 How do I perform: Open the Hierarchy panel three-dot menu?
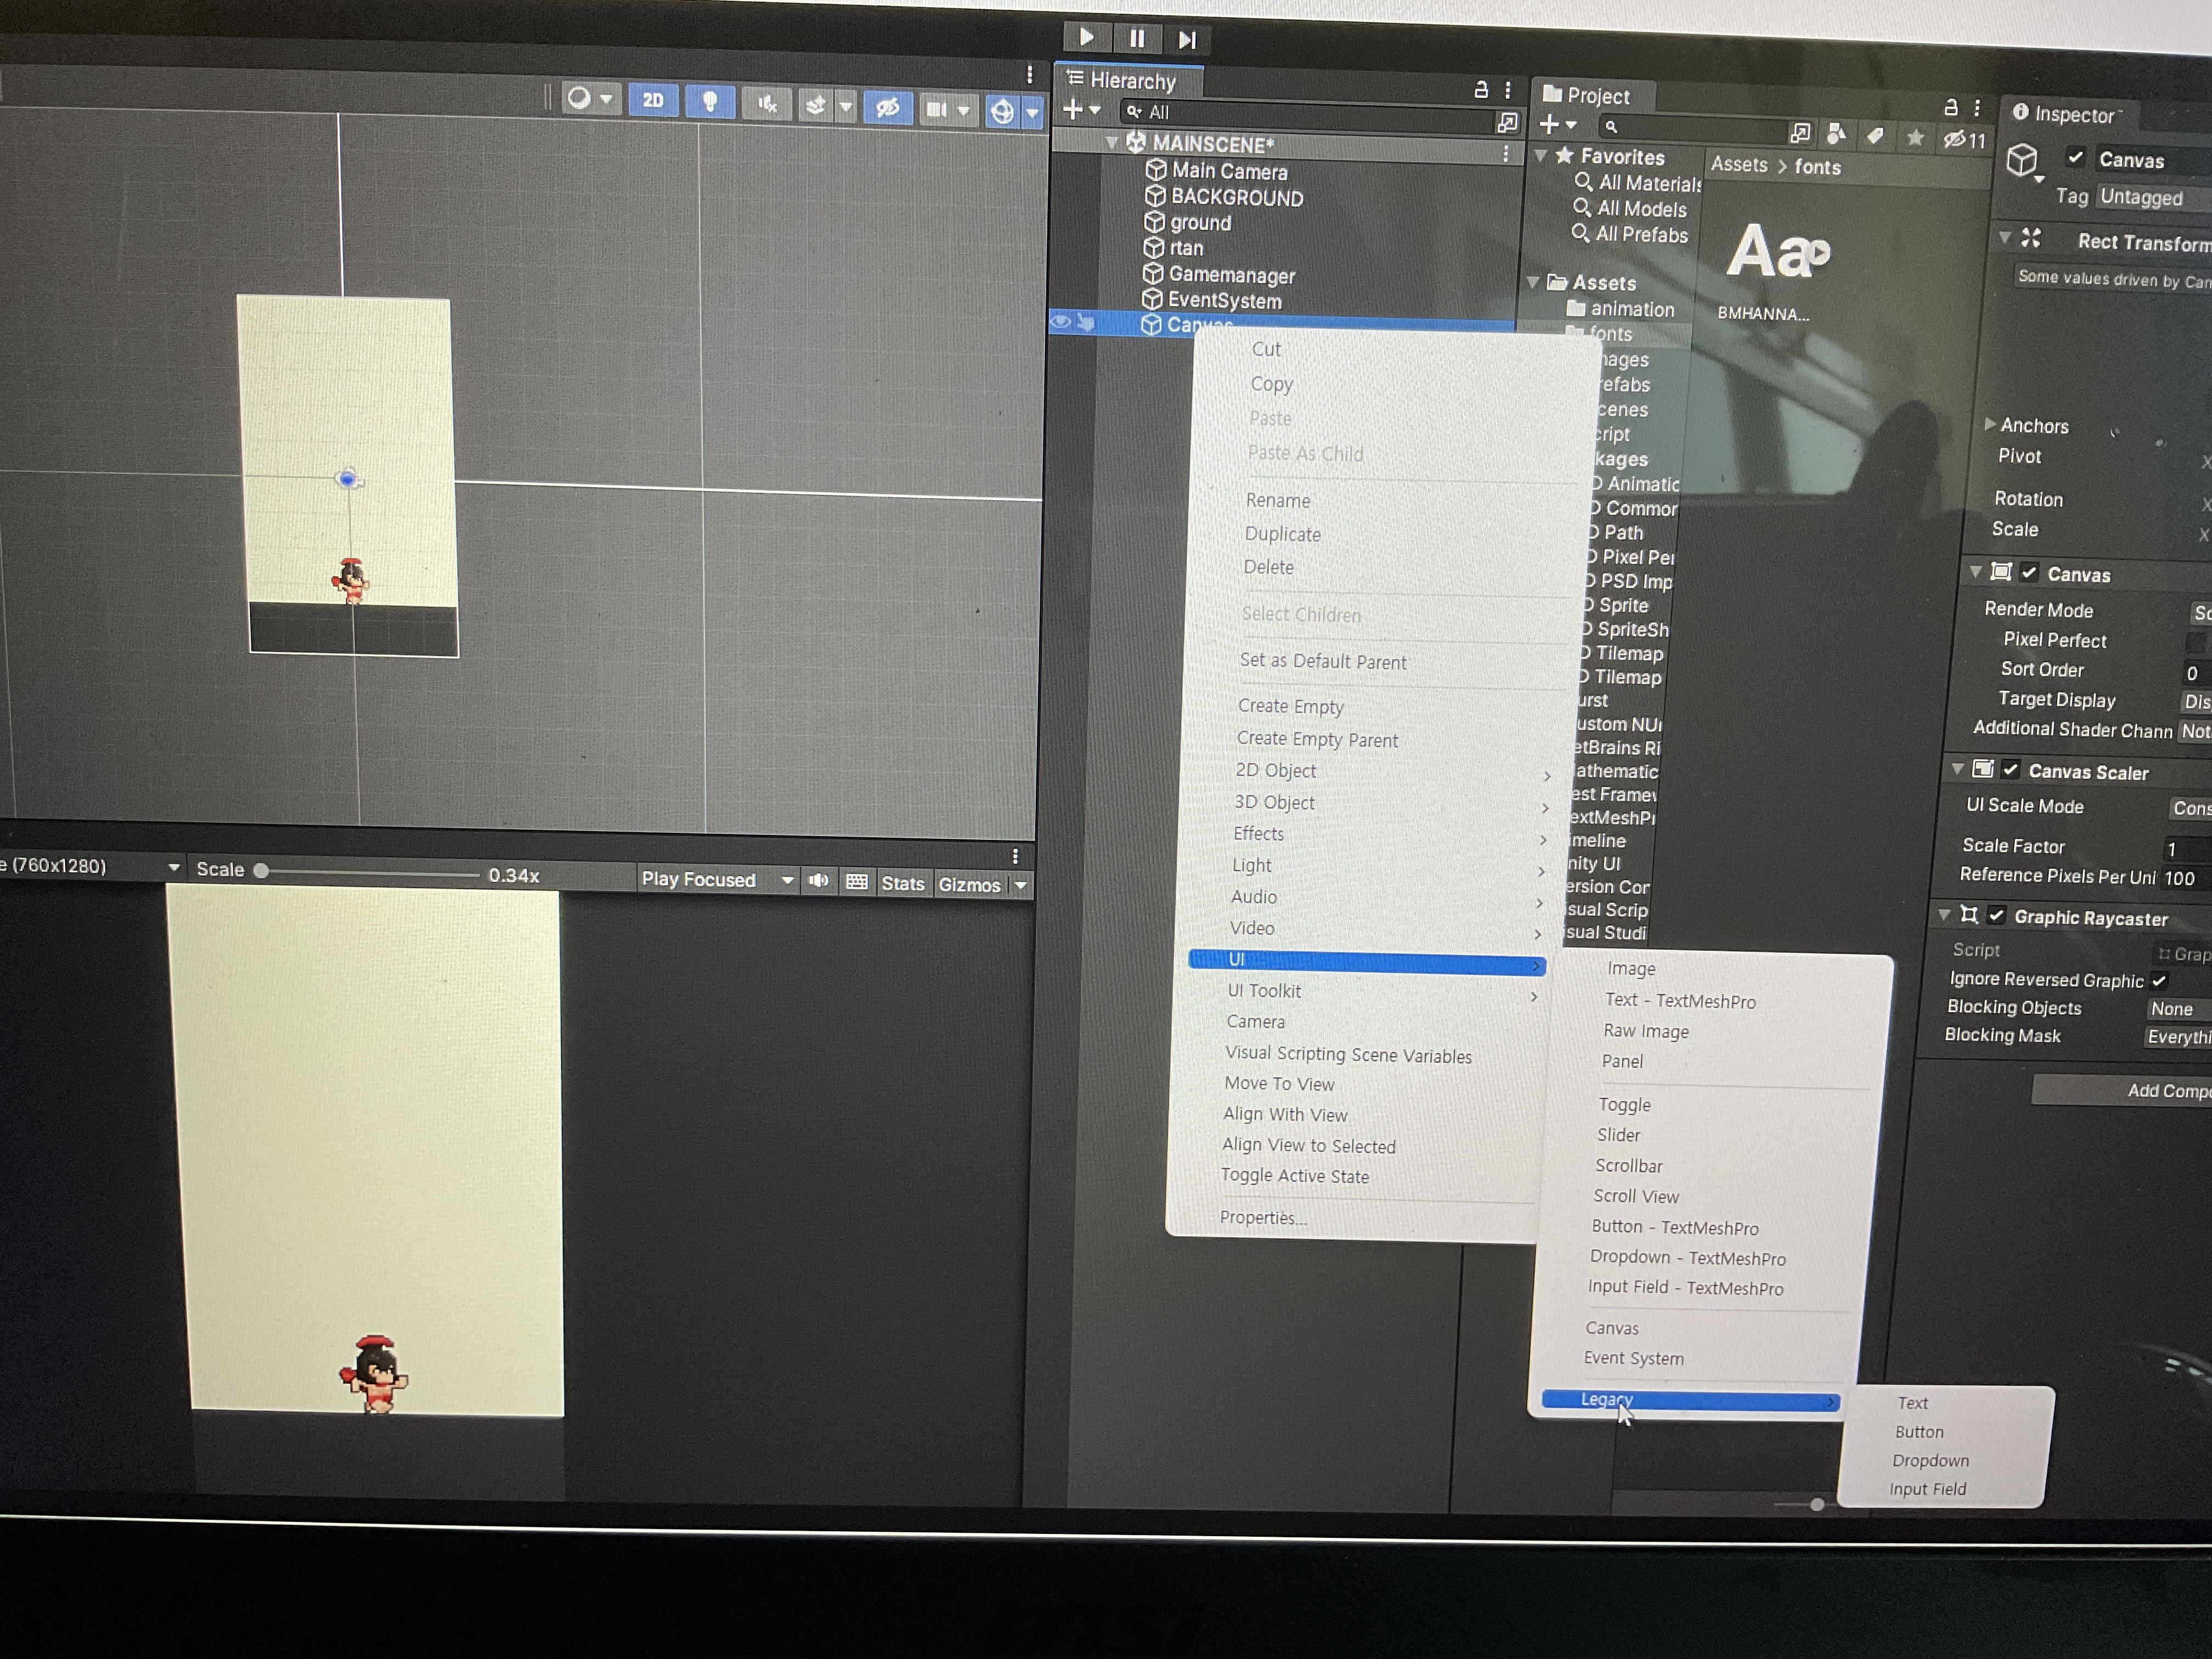[x=1508, y=90]
